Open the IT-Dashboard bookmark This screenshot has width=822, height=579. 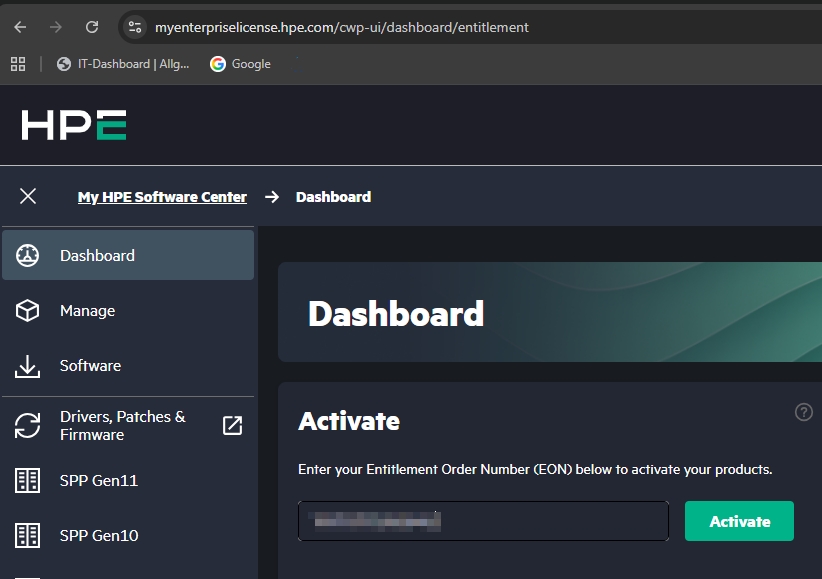[x=123, y=64]
